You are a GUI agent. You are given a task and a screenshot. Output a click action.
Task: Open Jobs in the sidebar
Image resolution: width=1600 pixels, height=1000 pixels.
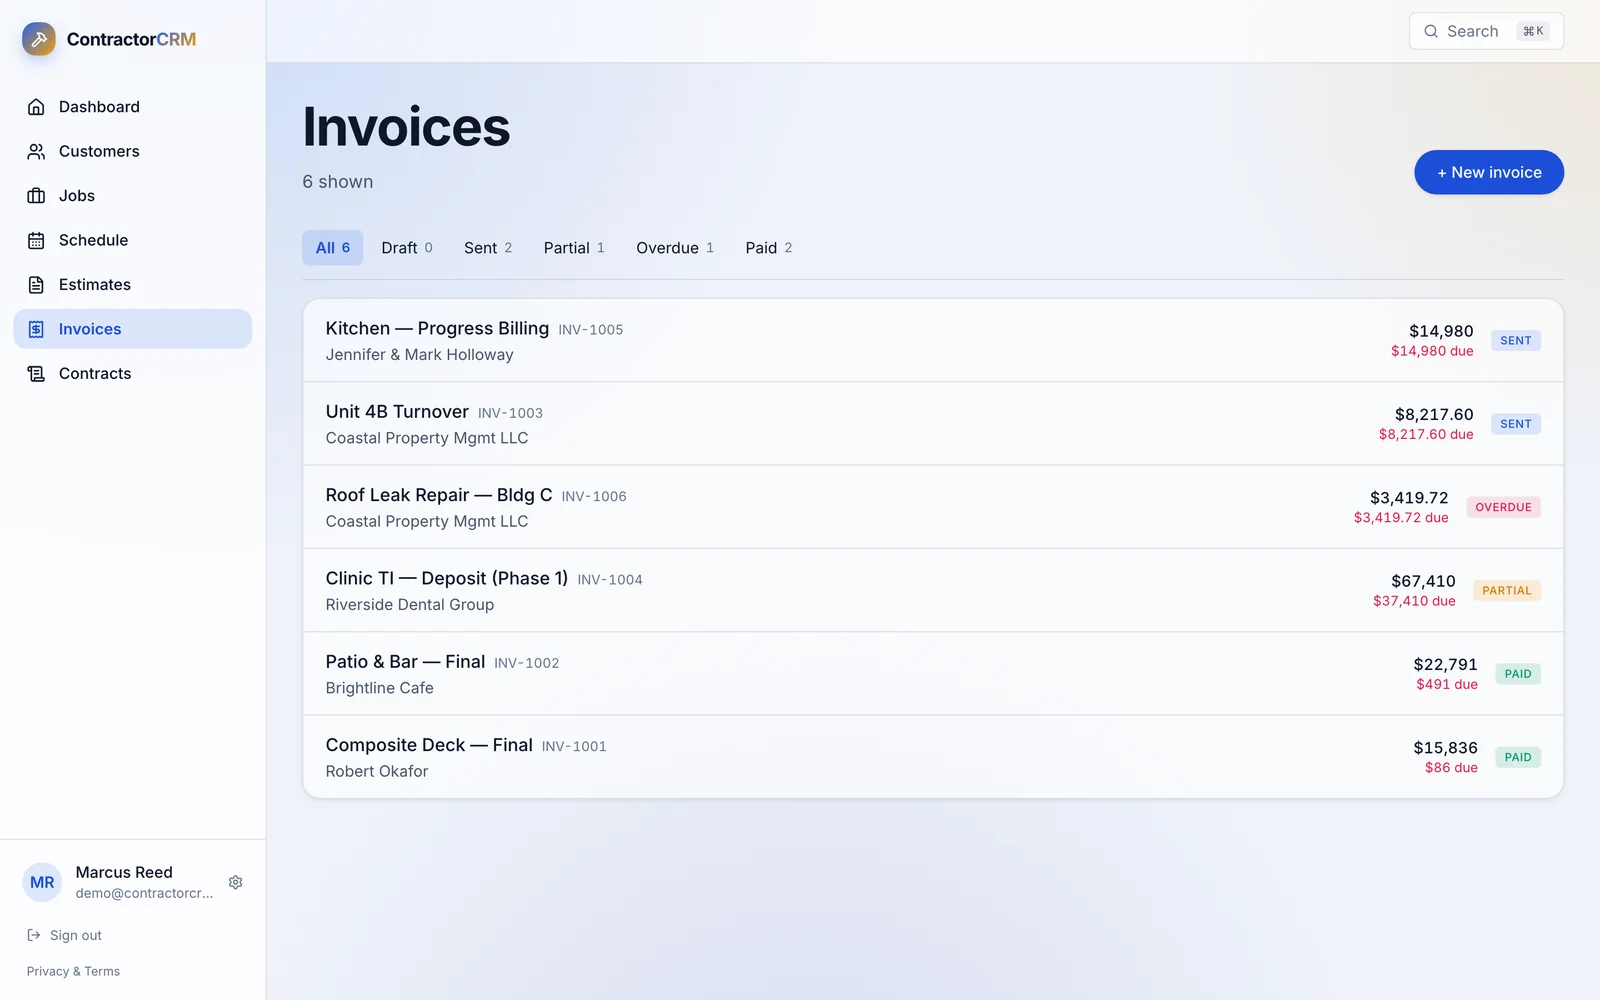[133, 196]
